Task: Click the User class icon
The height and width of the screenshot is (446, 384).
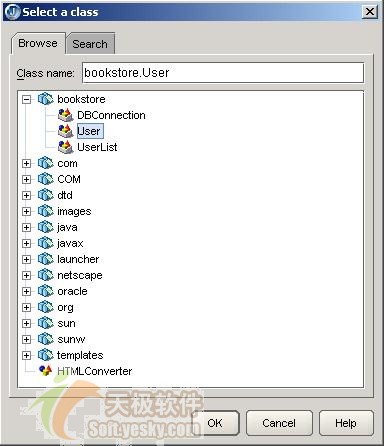Action: pyautogui.click(x=65, y=131)
